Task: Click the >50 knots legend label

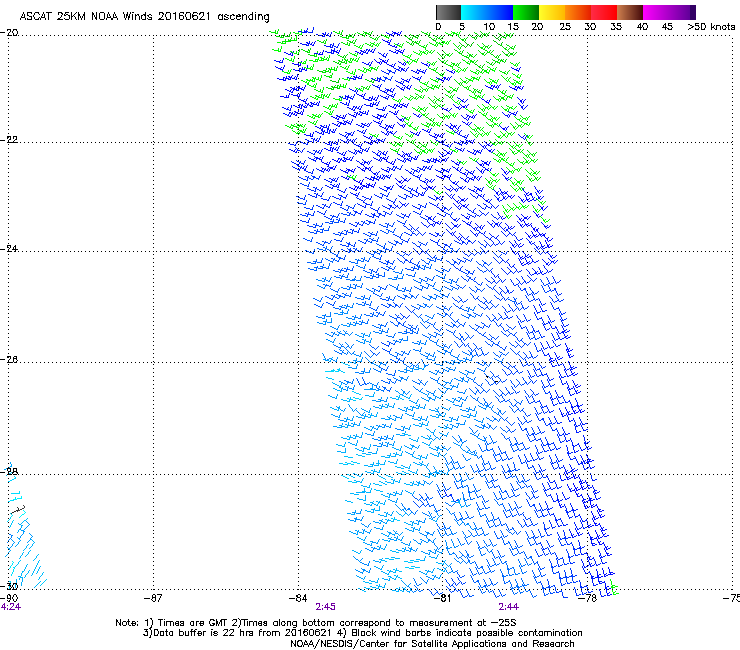Action: pos(712,27)
